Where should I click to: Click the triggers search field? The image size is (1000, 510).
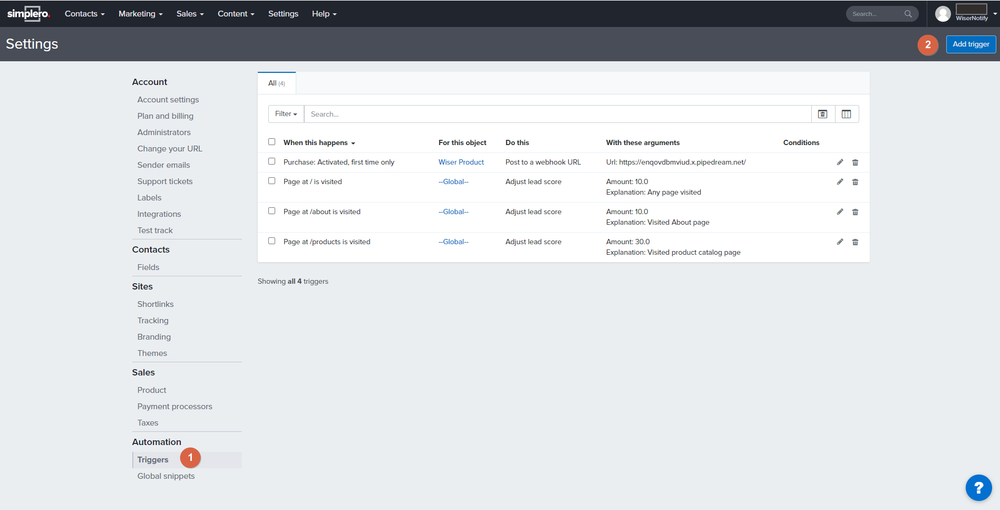pos(556,114)
